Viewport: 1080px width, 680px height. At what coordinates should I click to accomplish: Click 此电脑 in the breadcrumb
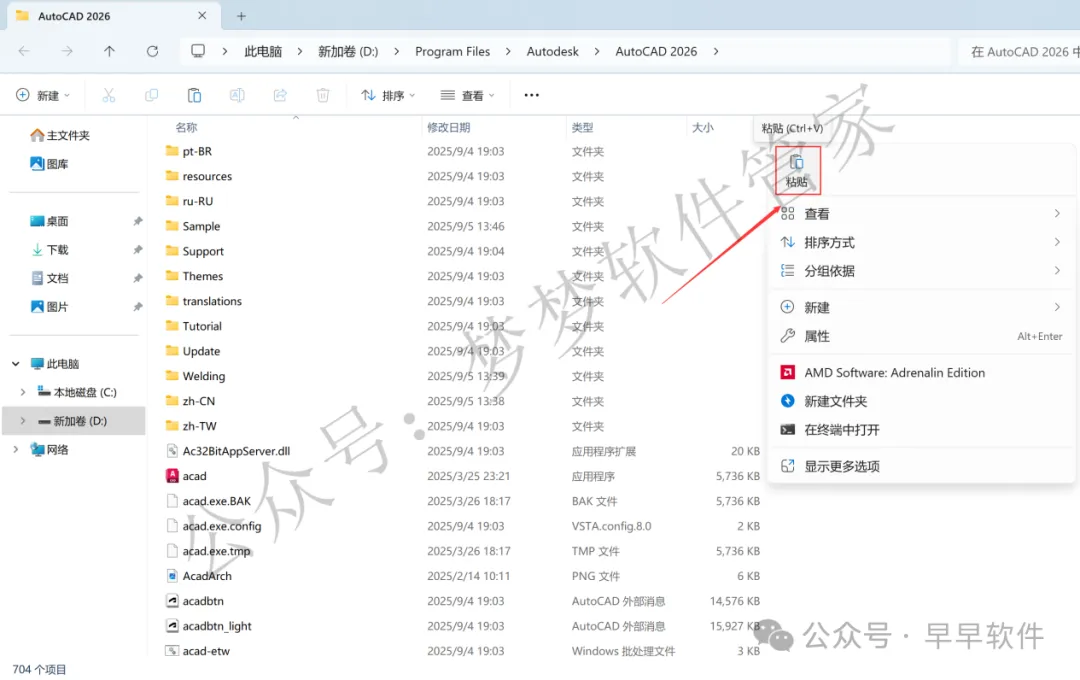coord(263,52)
